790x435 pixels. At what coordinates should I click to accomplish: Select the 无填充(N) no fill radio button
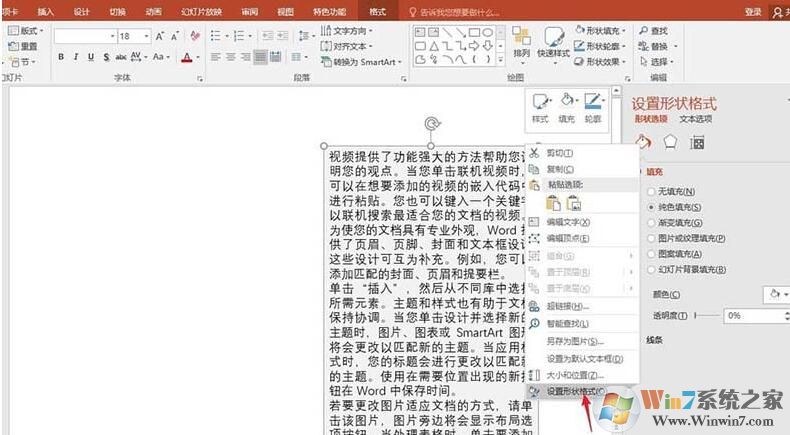click(651, 192)
